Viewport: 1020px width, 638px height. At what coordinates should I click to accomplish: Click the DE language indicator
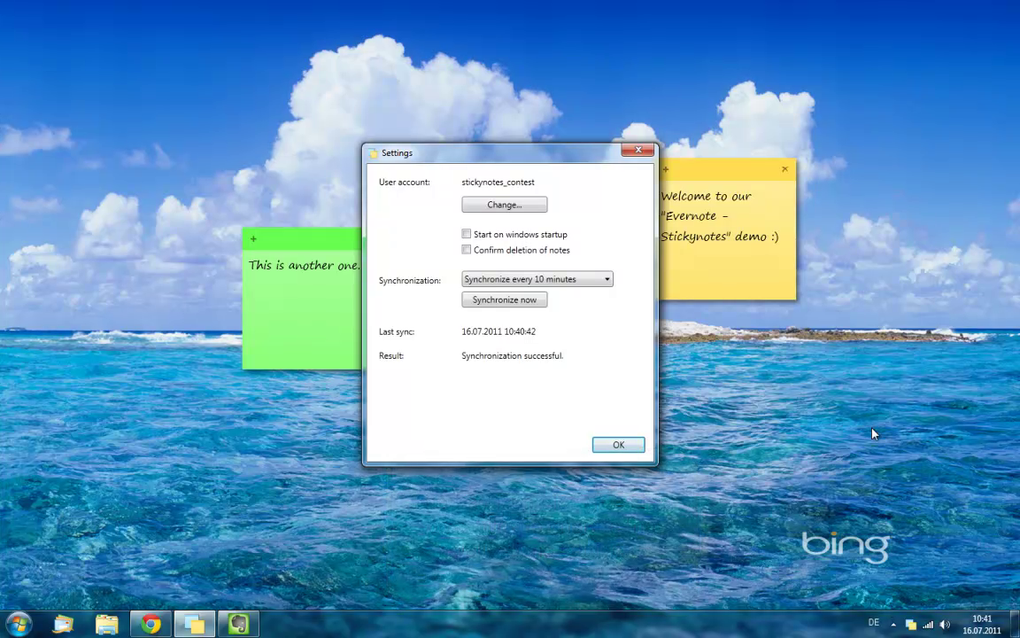(874, 623)
